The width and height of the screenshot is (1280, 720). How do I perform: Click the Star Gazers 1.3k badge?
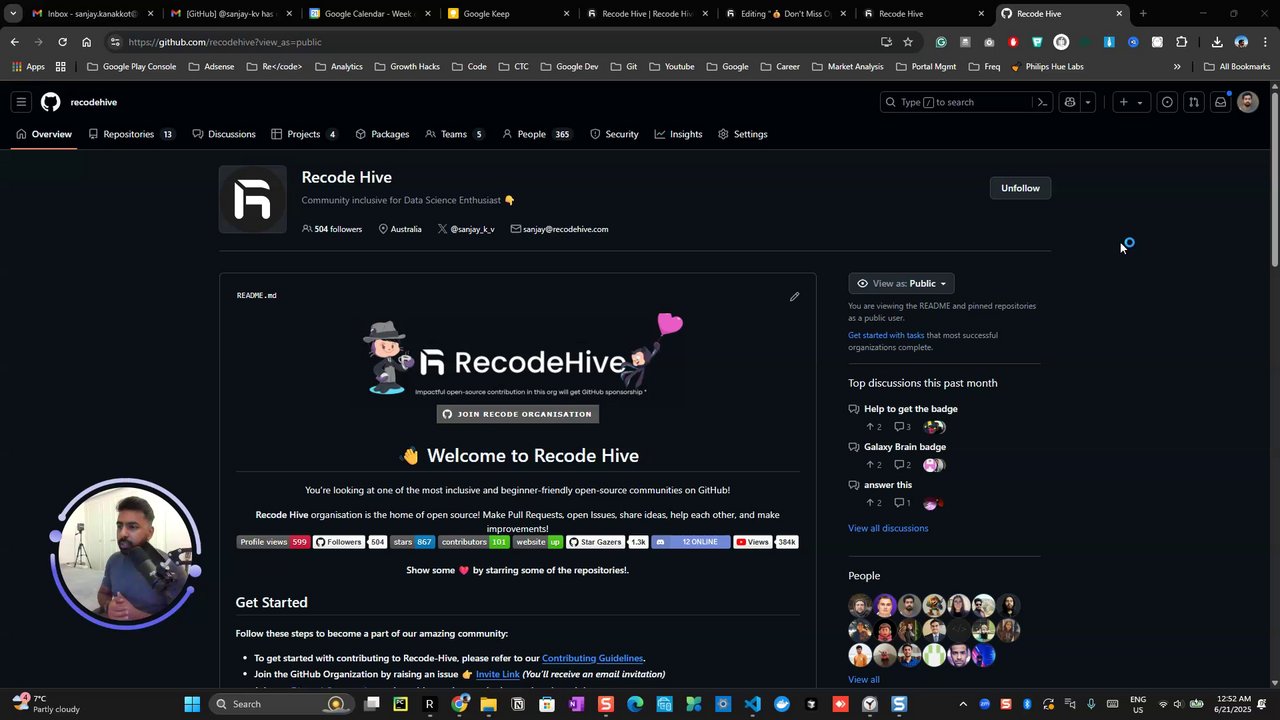[x=607, y=542]
